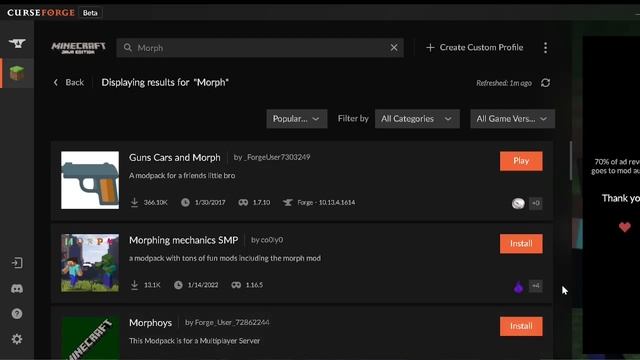Viewport: 640px width, 360px height.
Task: Click the search magnifier icon
Action: pyautogui.click(x=128, y=48)
